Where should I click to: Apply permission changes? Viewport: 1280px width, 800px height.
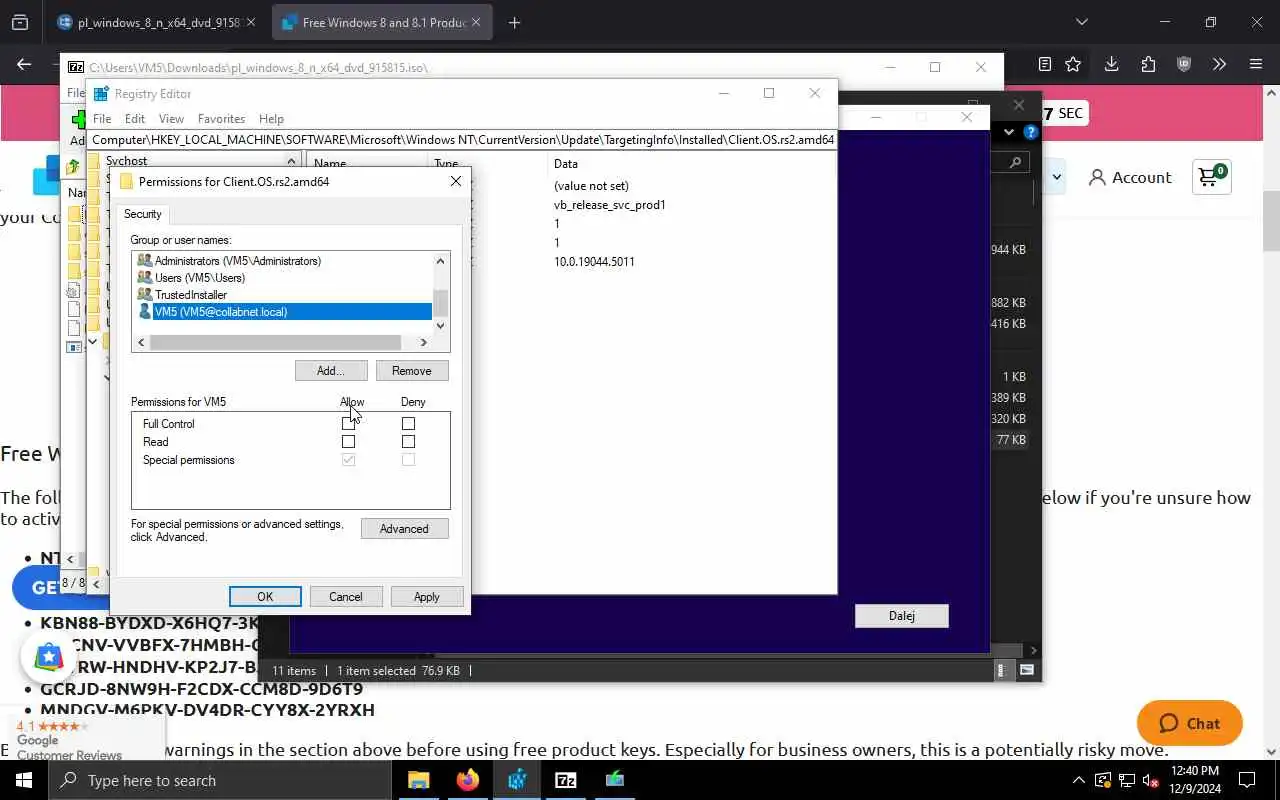click(427, 596)
